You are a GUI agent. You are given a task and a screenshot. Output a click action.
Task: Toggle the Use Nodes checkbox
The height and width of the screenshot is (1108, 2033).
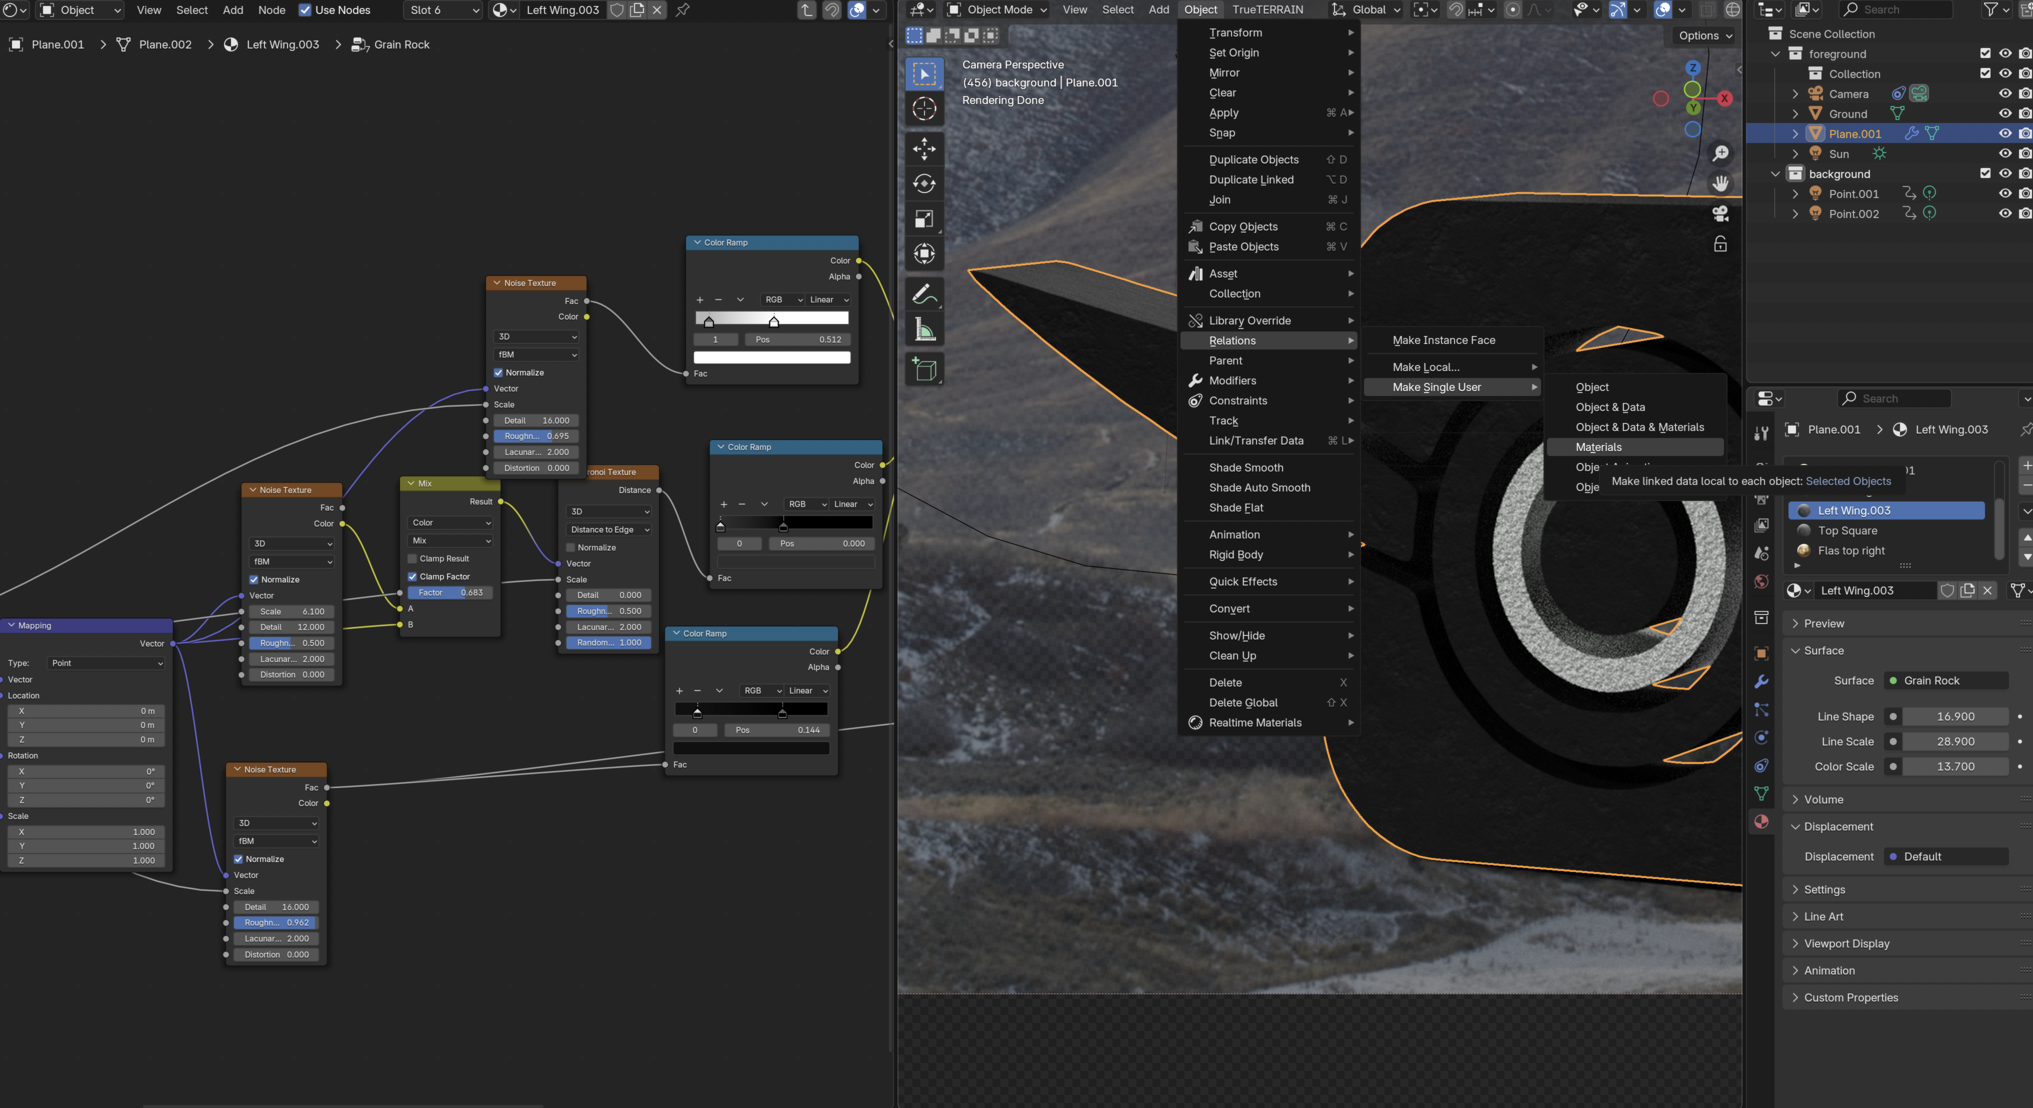click(305, 10)
